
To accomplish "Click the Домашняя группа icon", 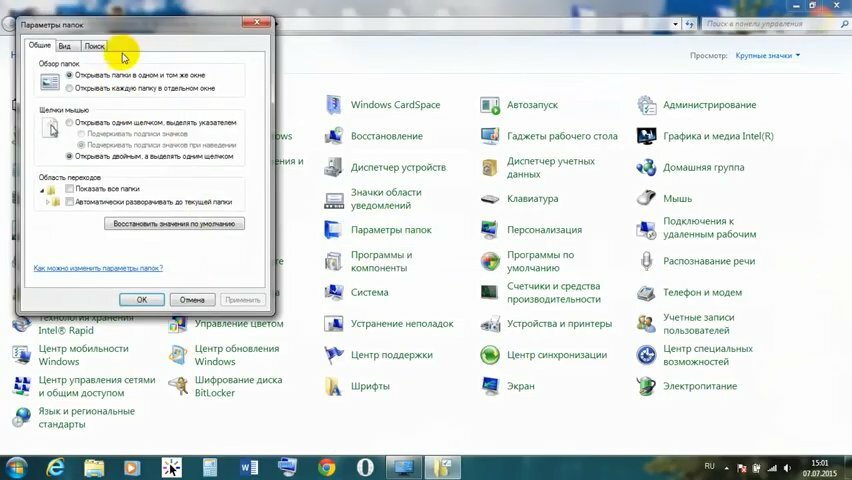I will pos(646,167).
